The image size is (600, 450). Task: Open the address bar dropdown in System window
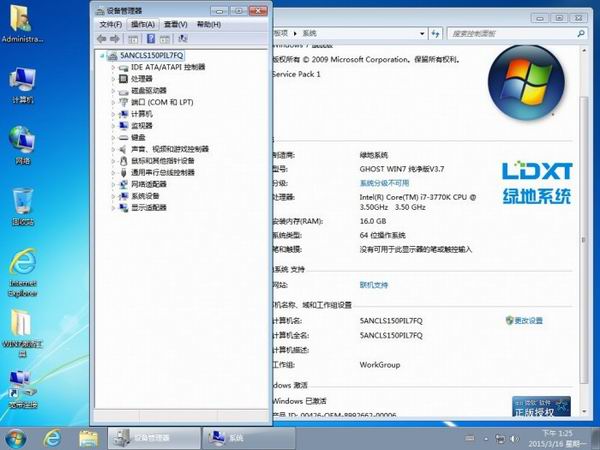422,34
